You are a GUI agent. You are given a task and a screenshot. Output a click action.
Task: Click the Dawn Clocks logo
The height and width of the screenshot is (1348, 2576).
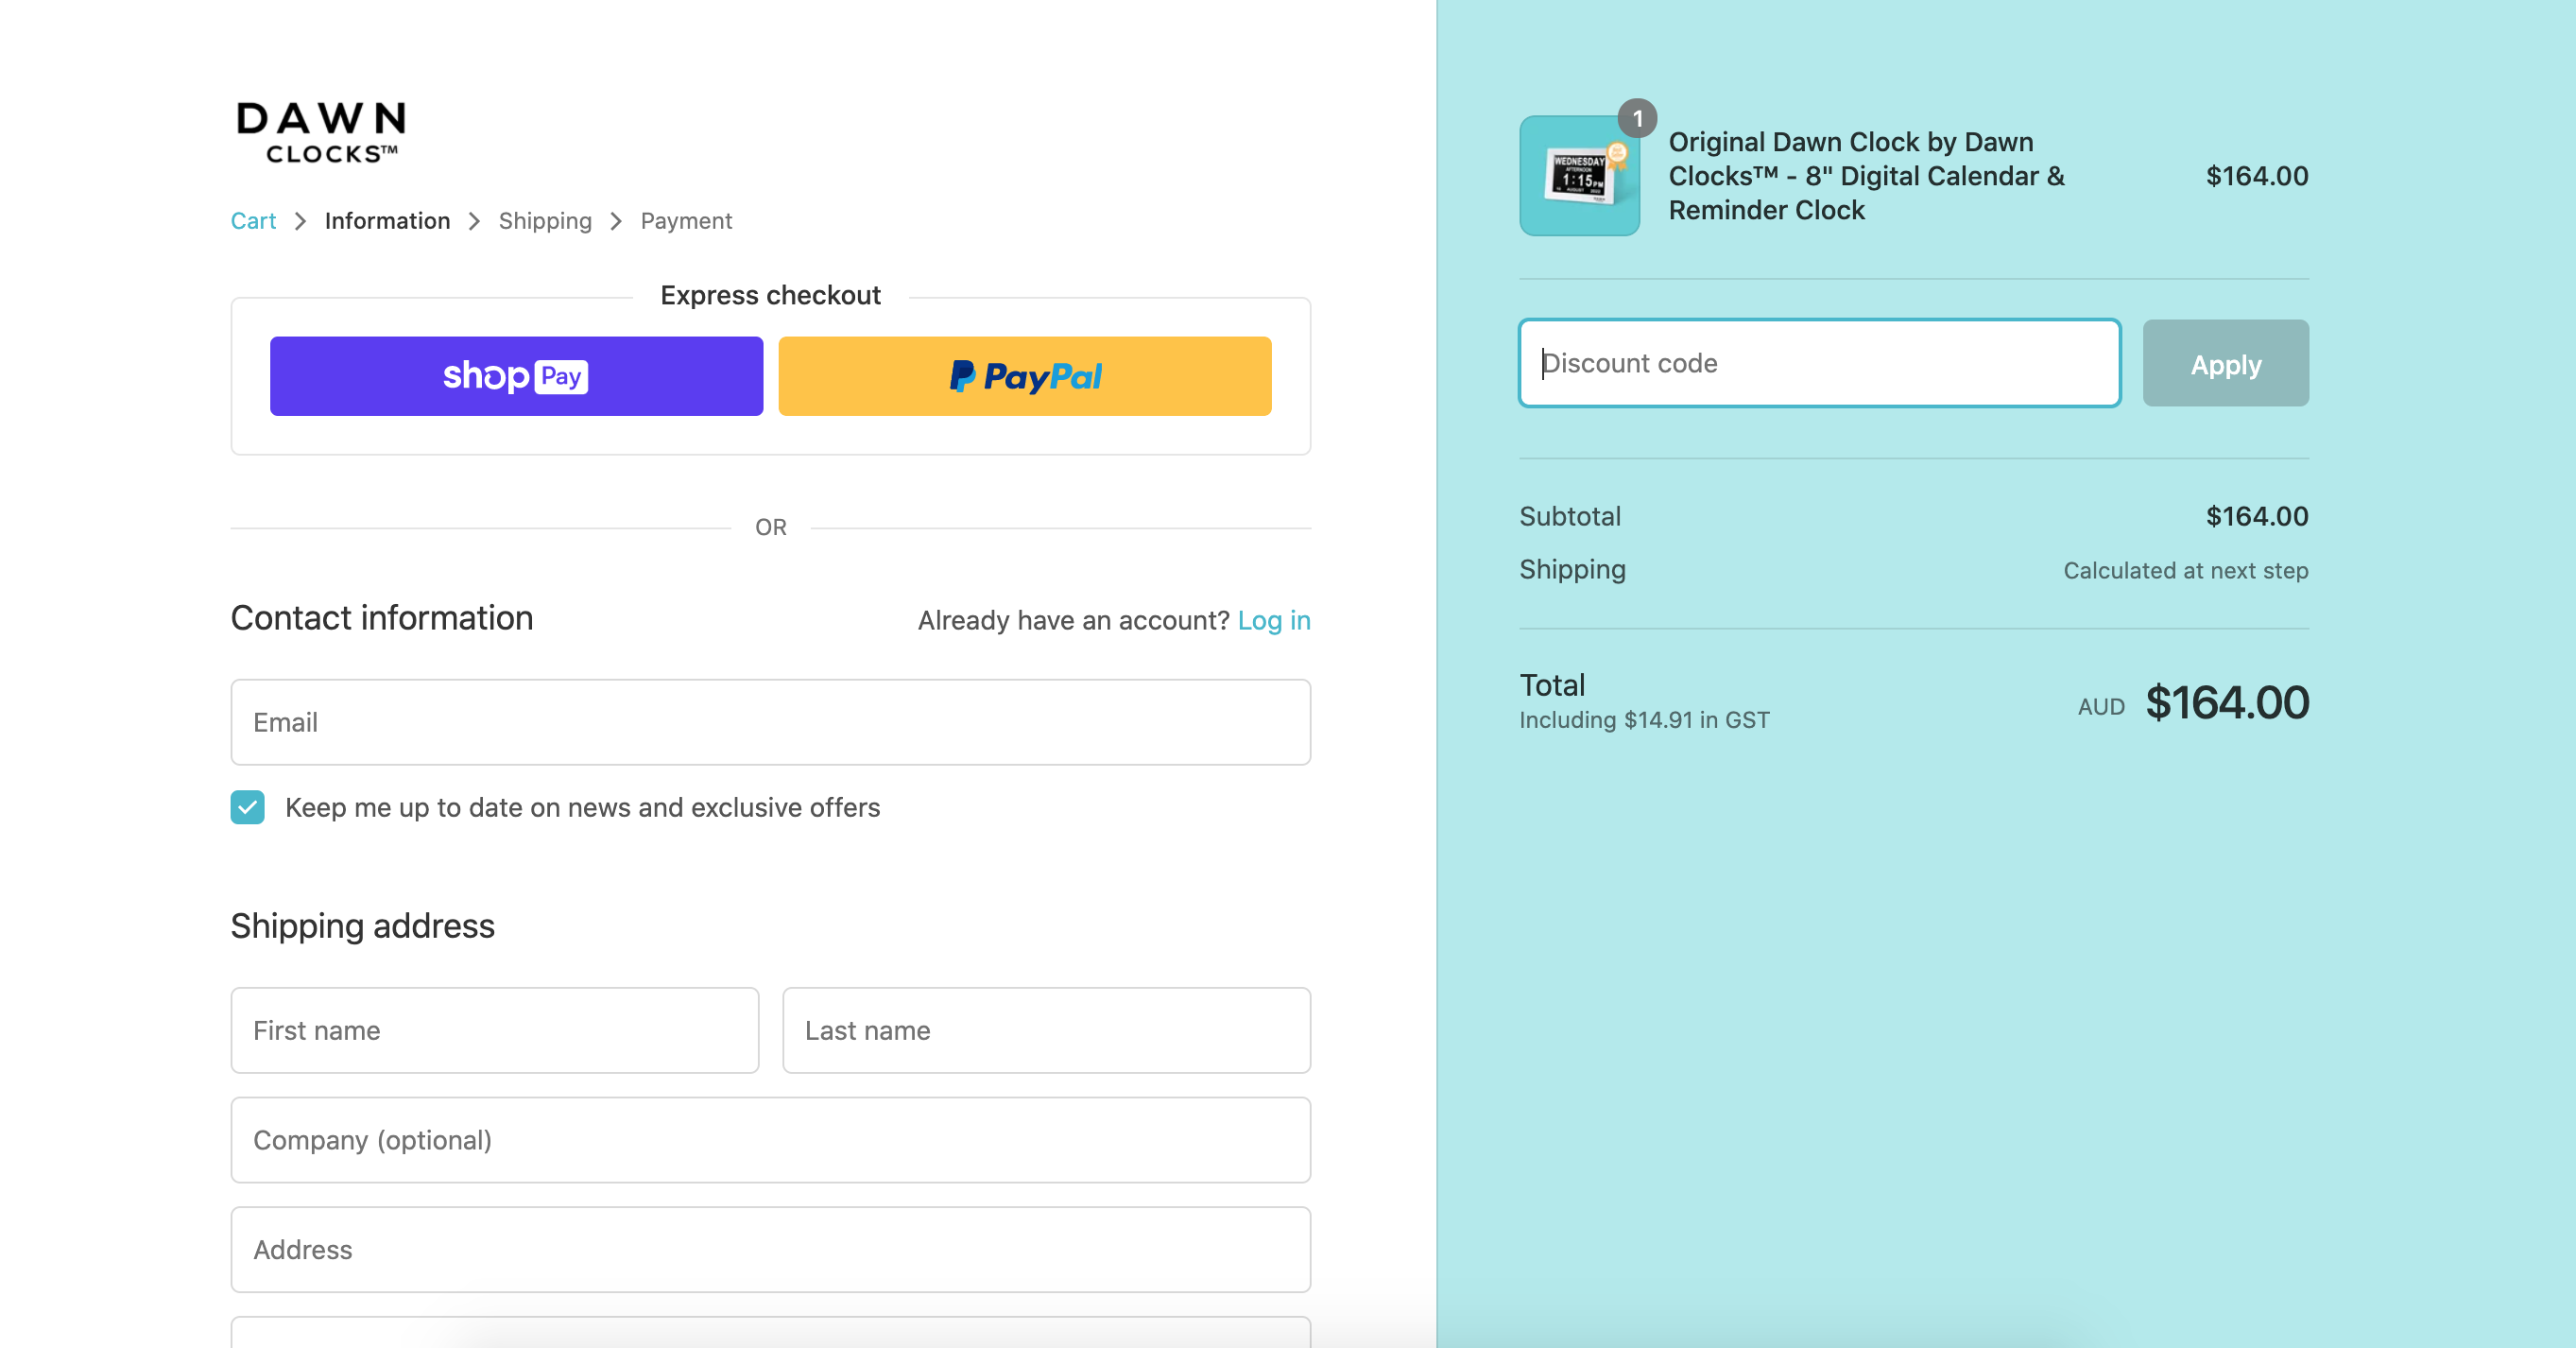pos(320,131)
